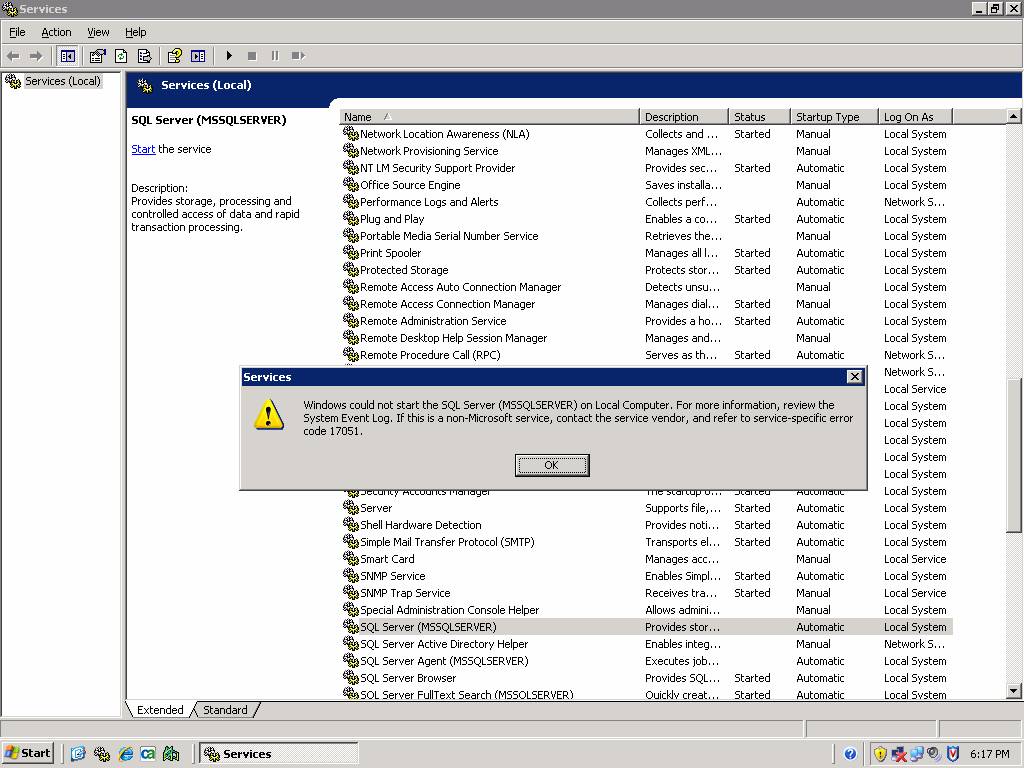Click the gear icon beside NT LM Security Support Provider
Screen dimensions: 1024x768
351,168
